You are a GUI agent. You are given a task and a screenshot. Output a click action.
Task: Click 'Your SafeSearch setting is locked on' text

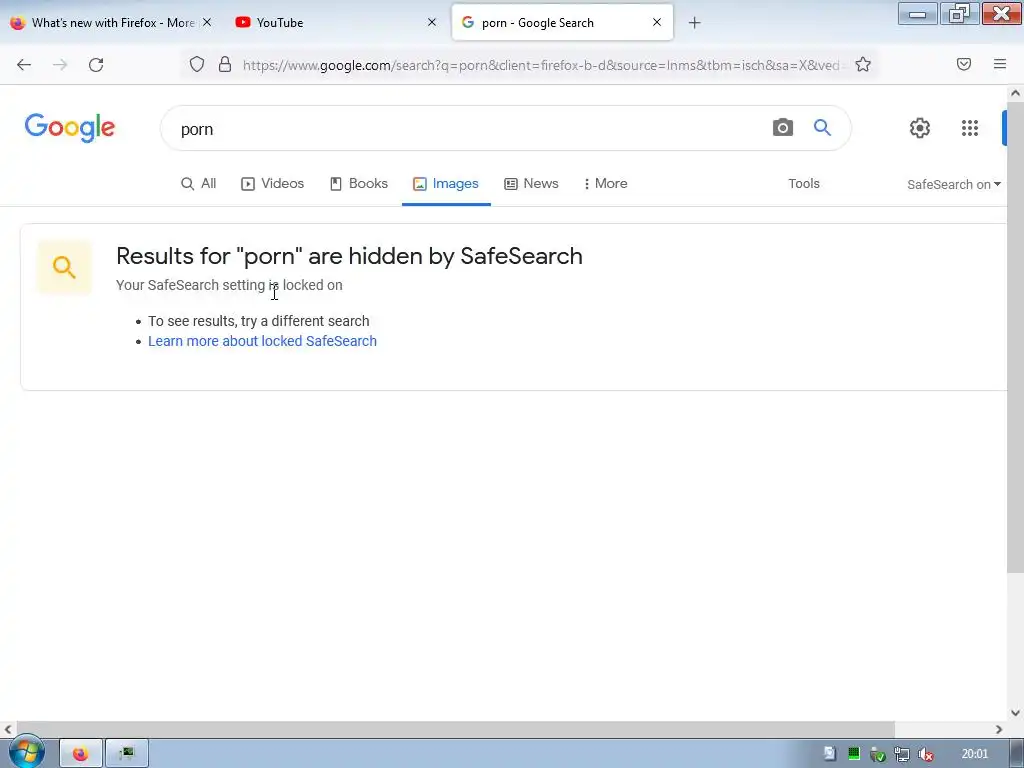pos(229,285)
